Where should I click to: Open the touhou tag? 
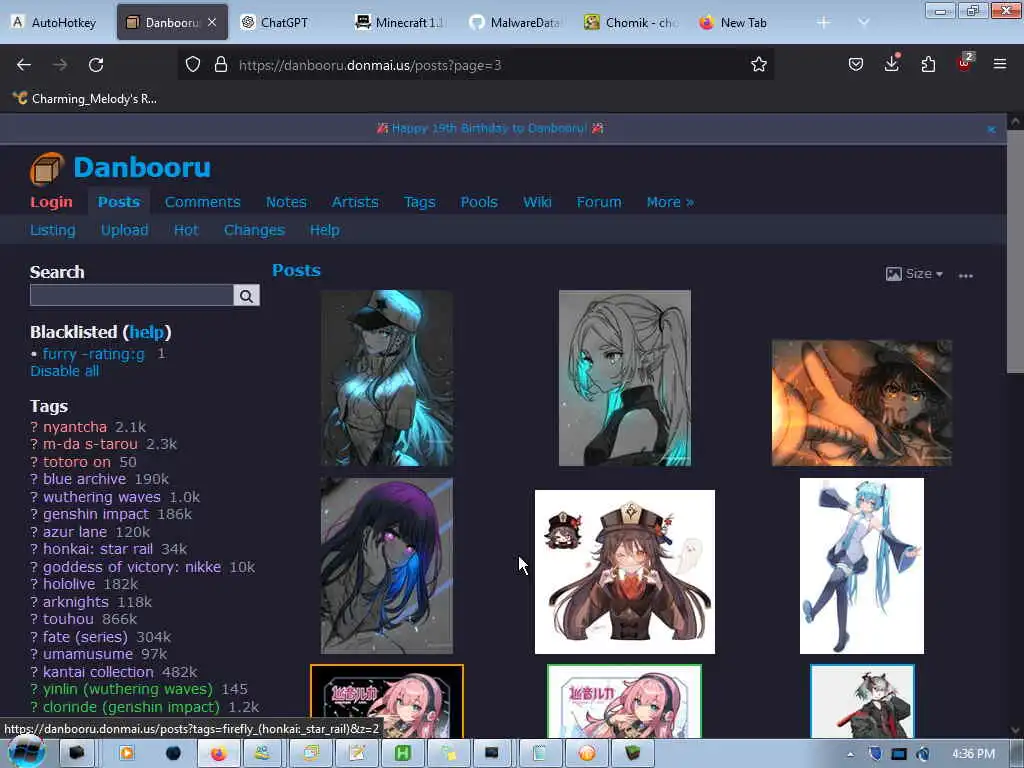tap(68, 619)
